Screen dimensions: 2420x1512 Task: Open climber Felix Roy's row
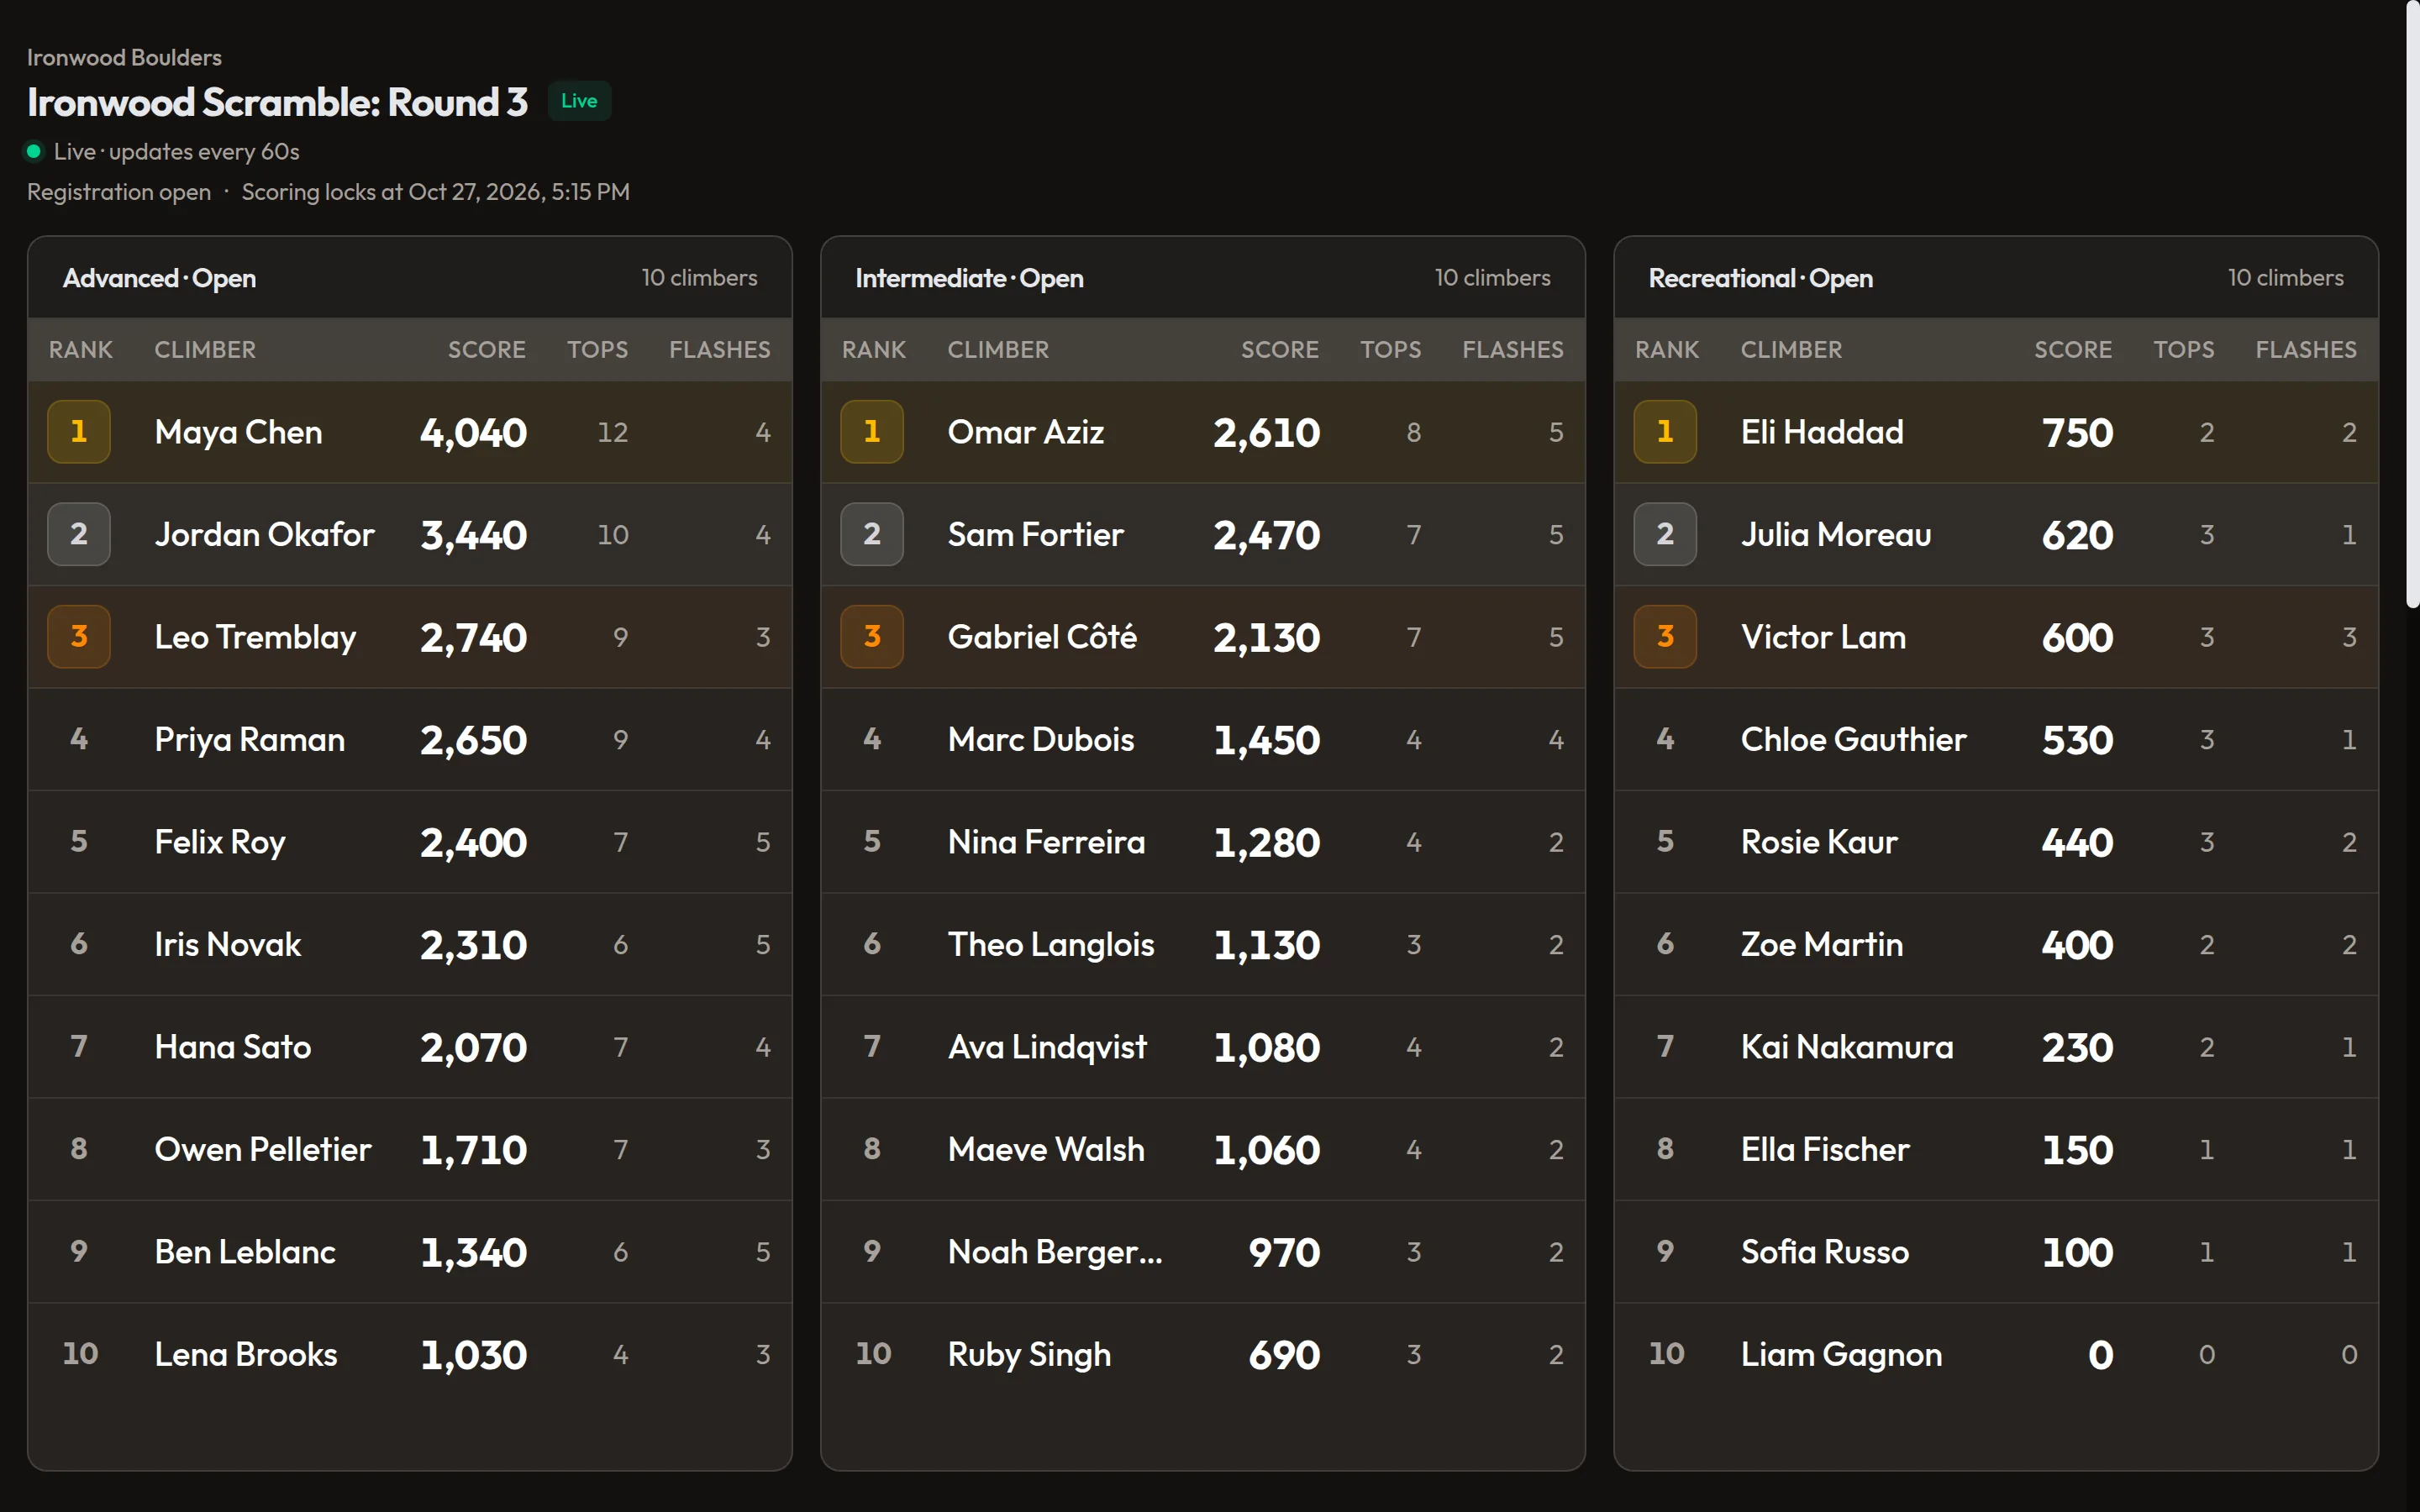410,842
